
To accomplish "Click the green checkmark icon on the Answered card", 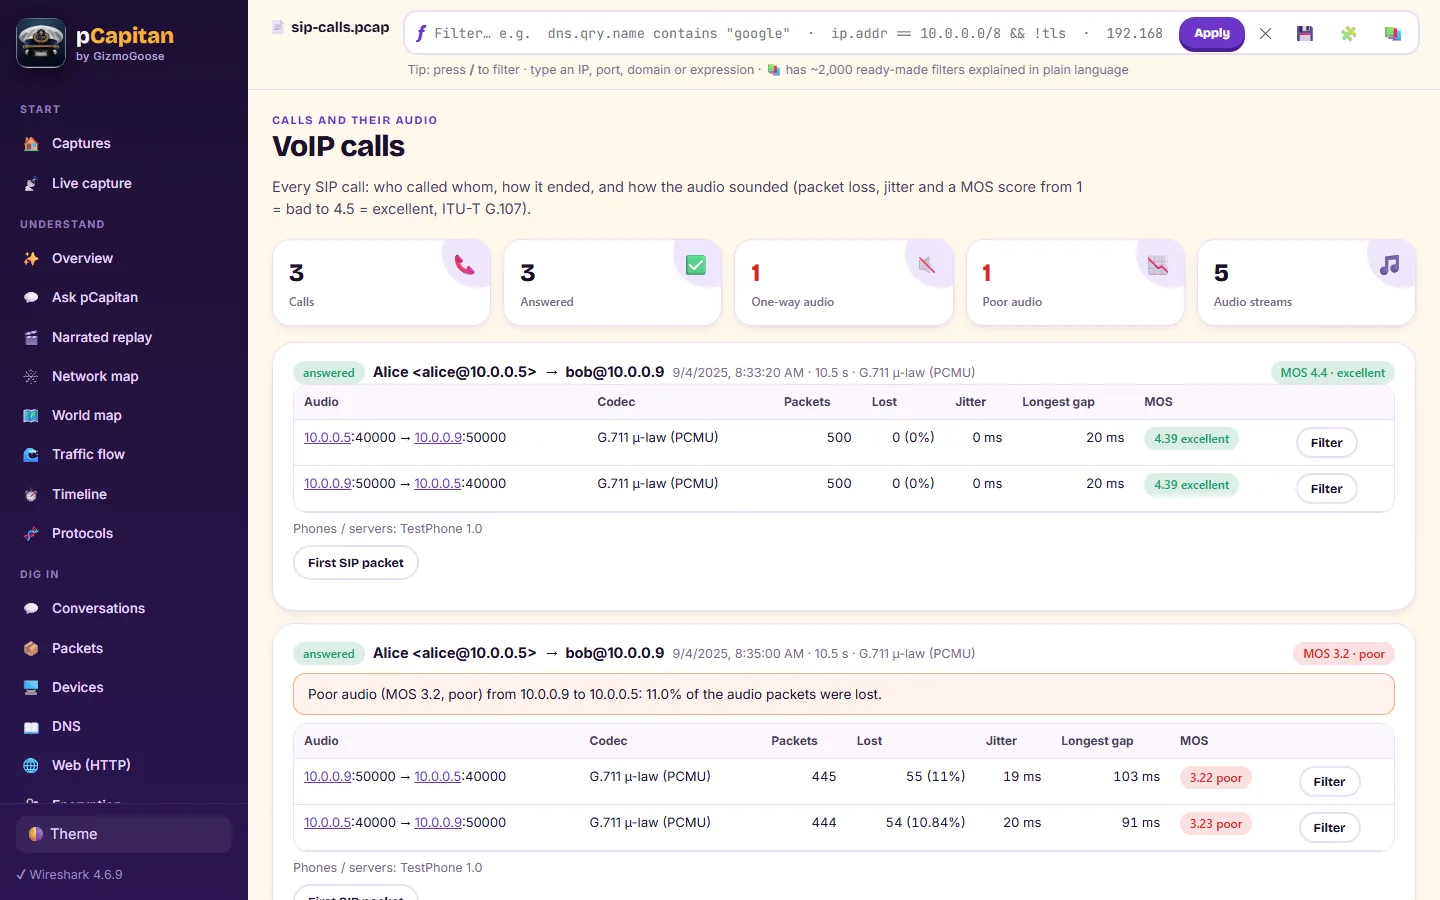I will point(696,265).
